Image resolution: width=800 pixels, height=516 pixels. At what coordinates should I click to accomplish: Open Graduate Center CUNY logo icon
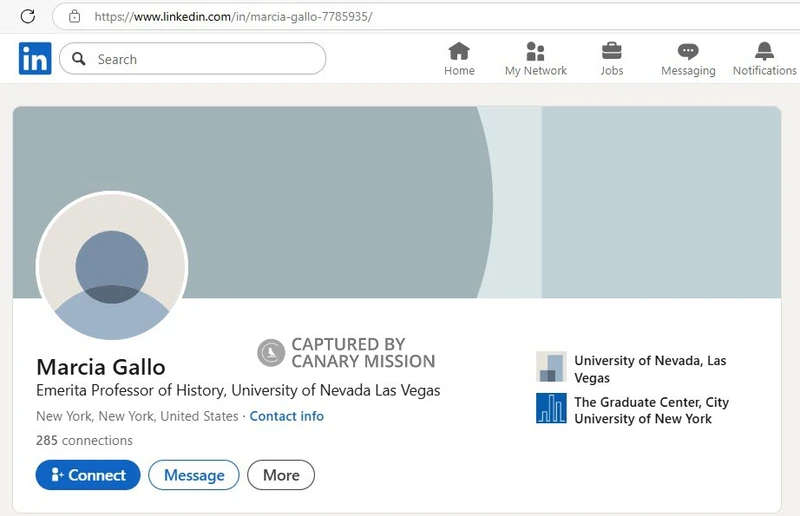(x=551, y=408)
